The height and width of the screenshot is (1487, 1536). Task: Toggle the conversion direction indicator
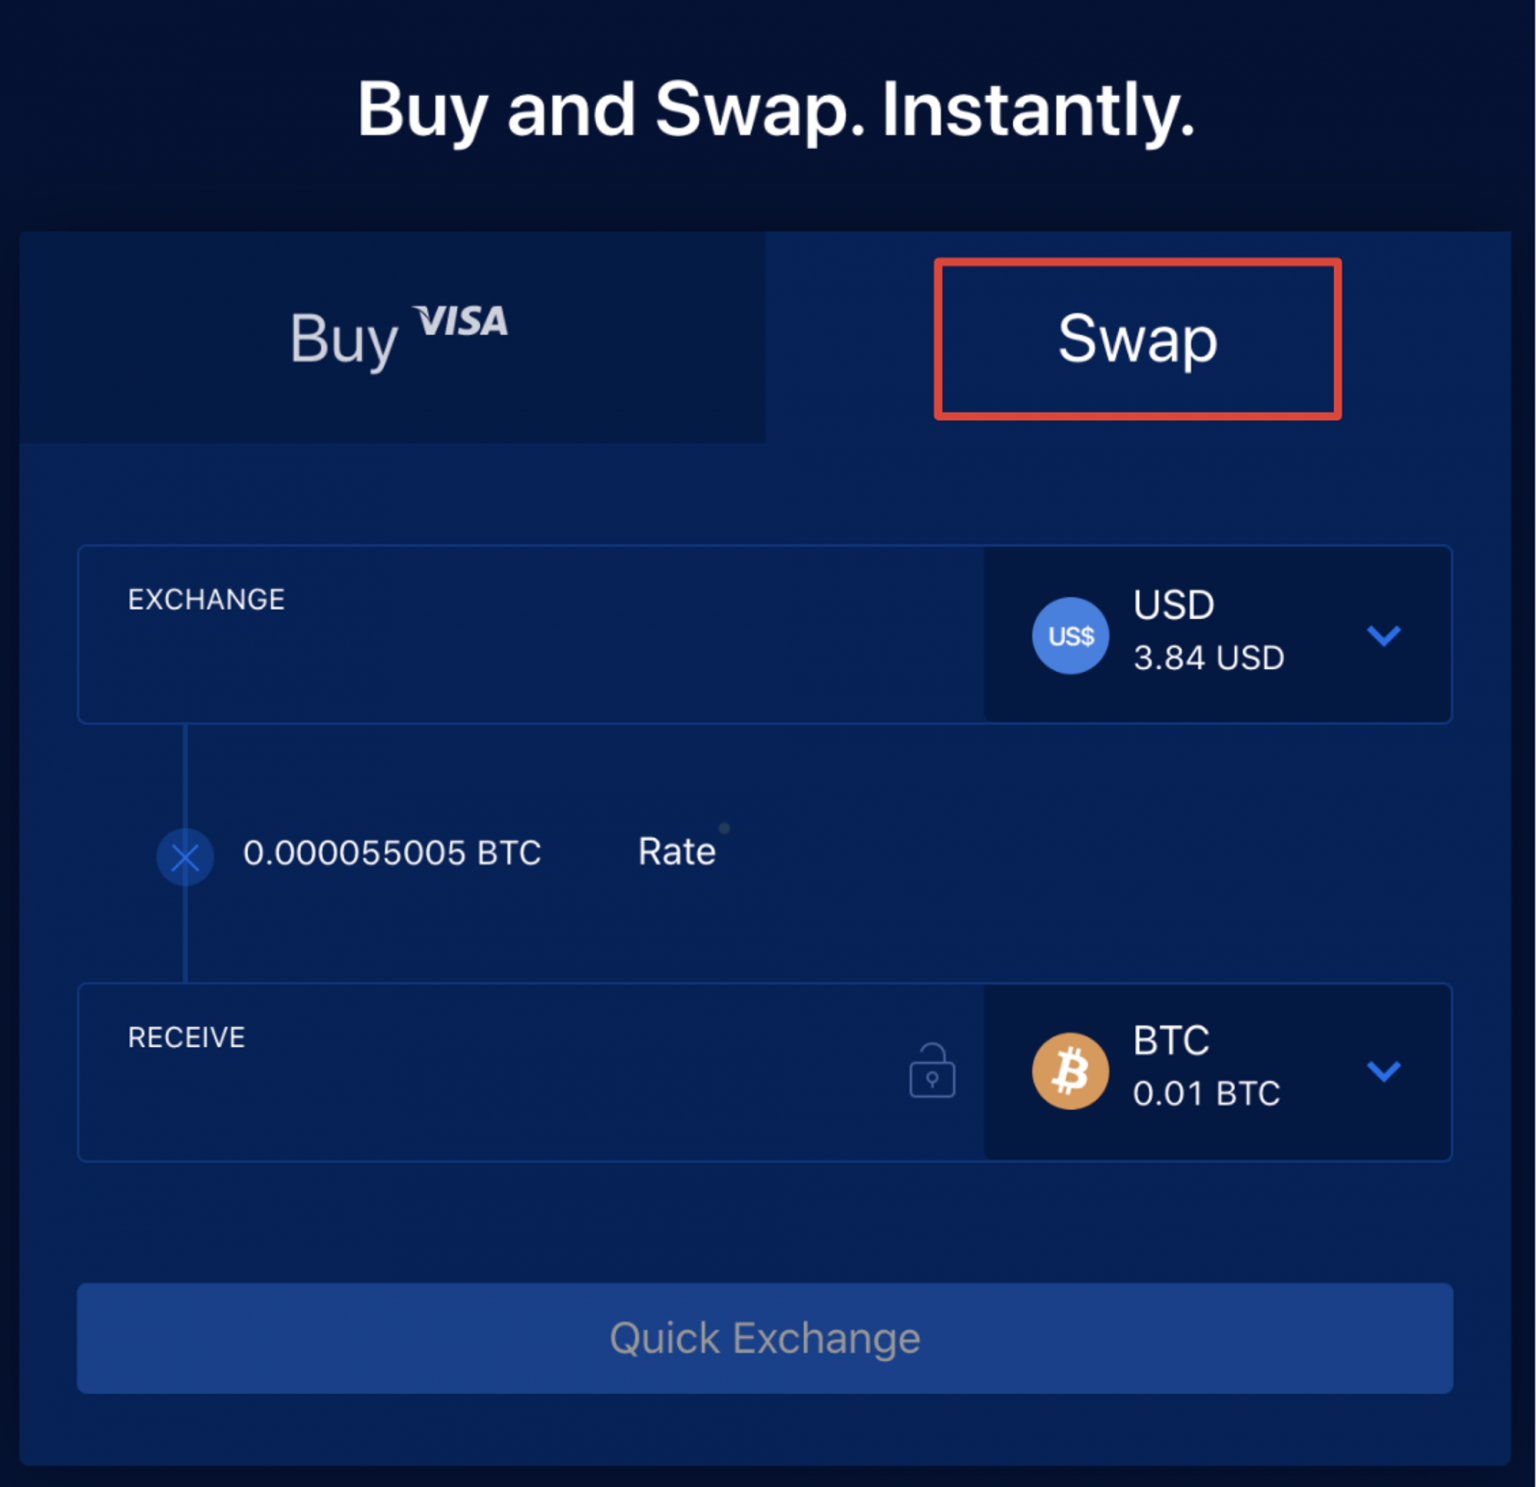185,856
